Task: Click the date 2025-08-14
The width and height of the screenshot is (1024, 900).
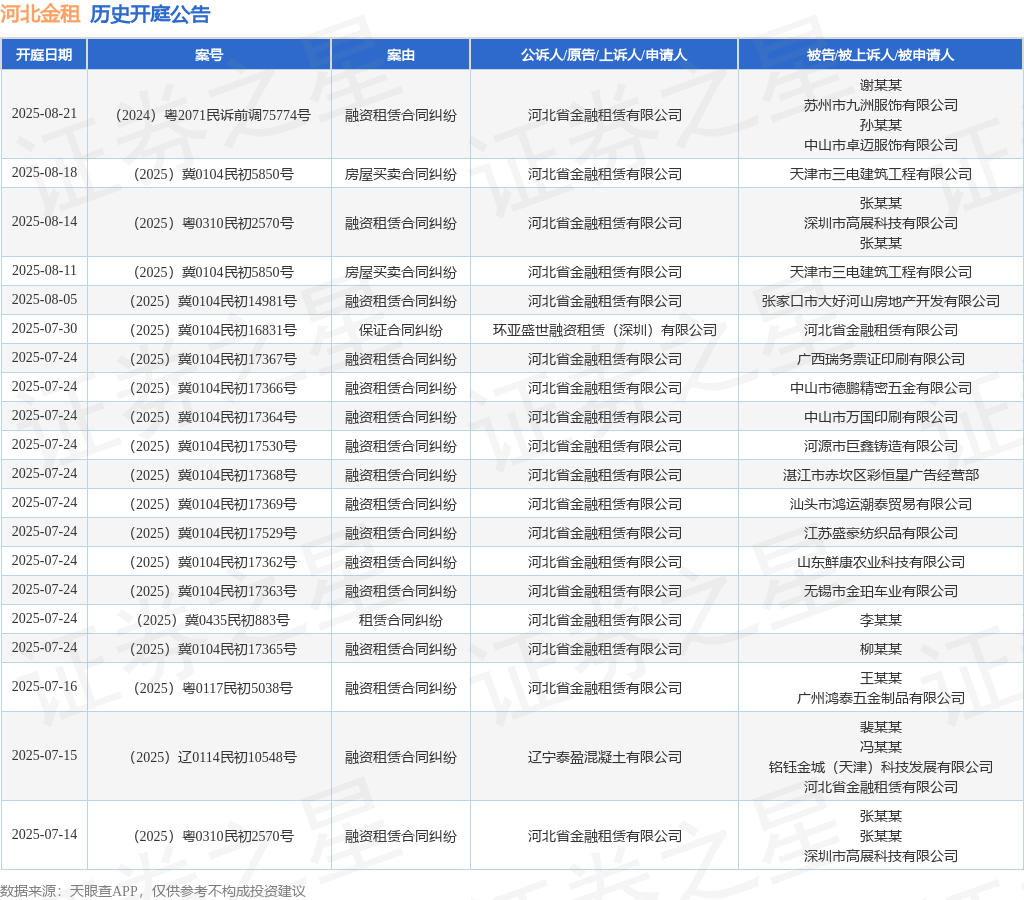Action: point(44,221)
